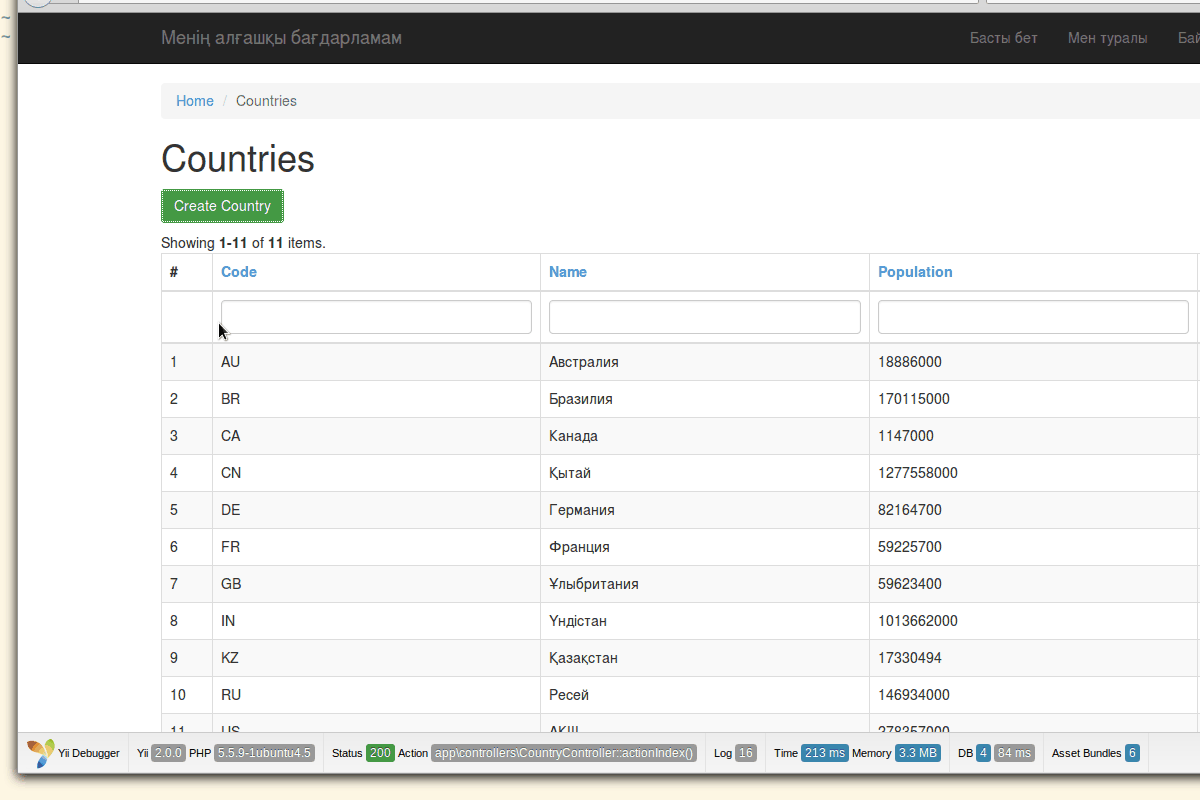The height and width of the screenshot is (800, 1200).
Task: Focus the Population filter input field
Action: [1032, 317]
